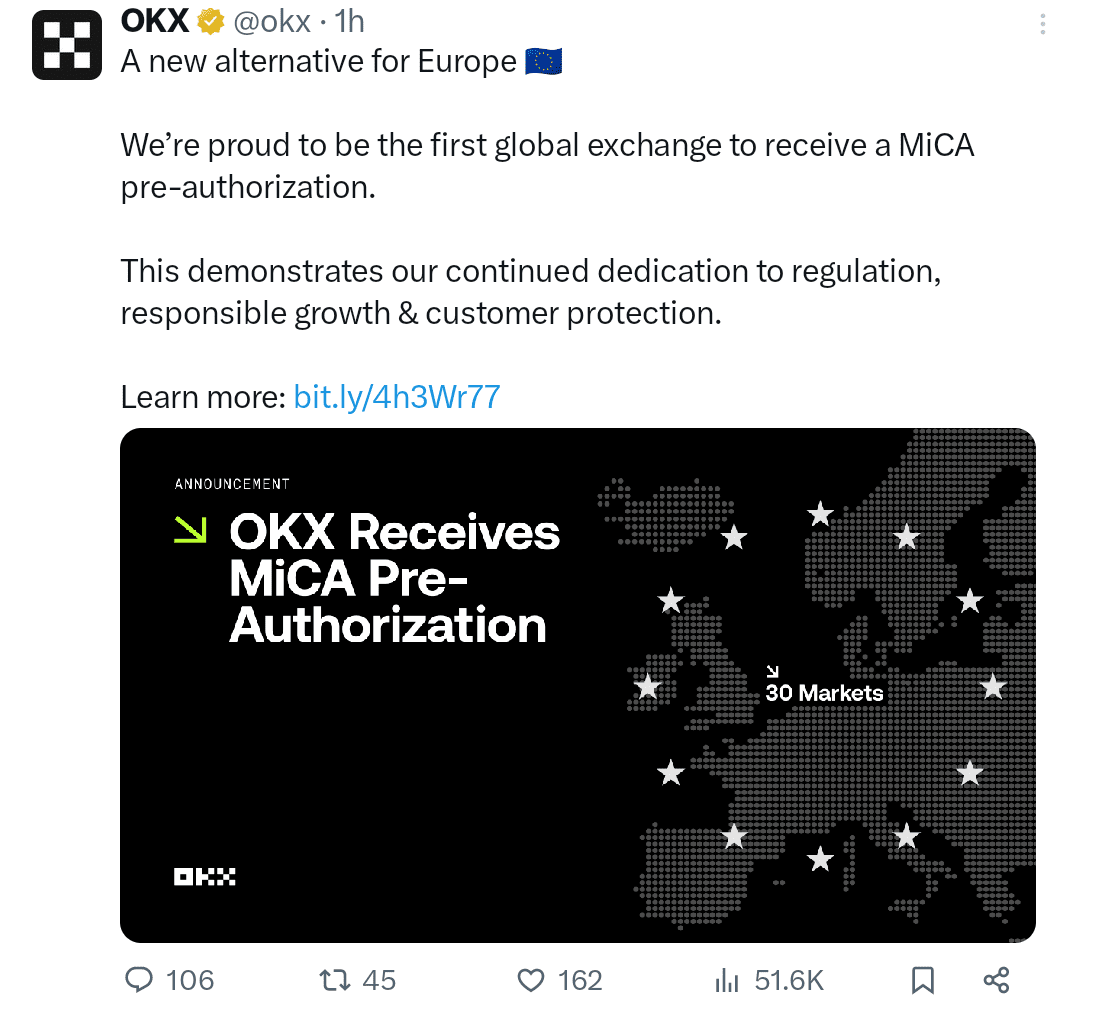1101x1010 pixels.
Task: View analytics showing 51.6K views
Action: click(729, 981)
